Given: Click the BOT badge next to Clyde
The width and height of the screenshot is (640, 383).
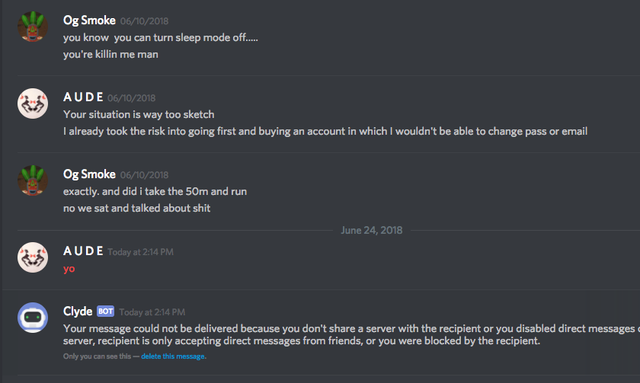Looking at the screenshot, I should tap(105, 311).
